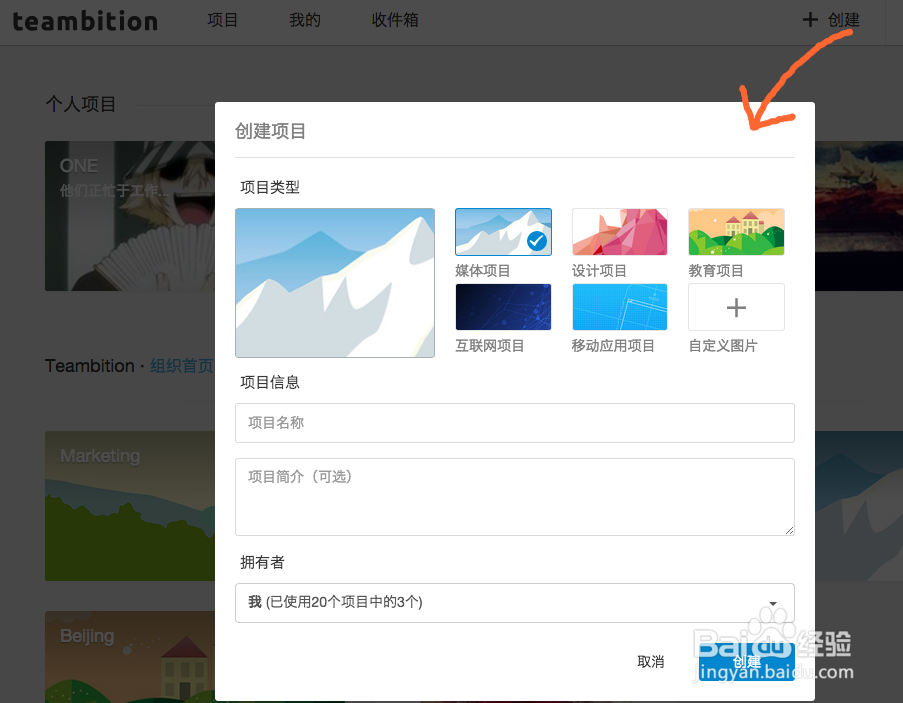Click the 拥有者 section label
Viewport: 903px width, 703px height.
[x=263, y=562]
